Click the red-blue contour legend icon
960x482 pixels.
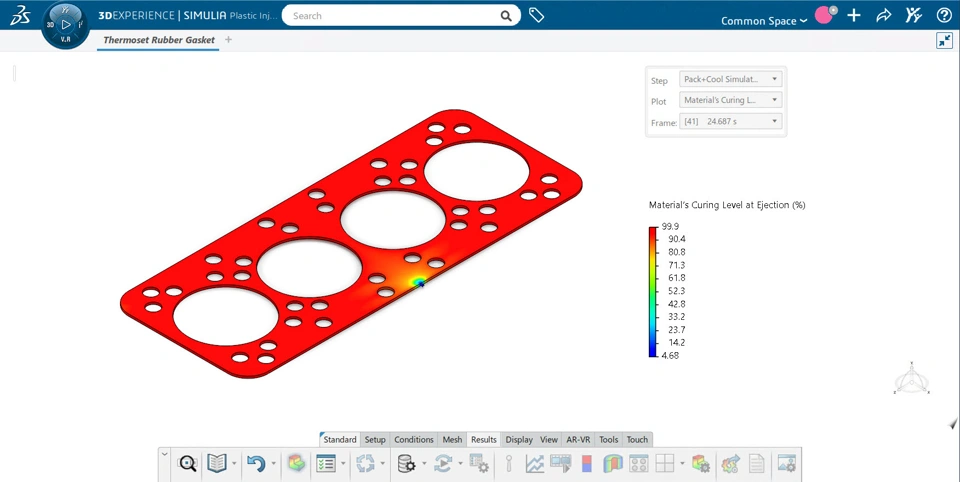pos(587,464)
